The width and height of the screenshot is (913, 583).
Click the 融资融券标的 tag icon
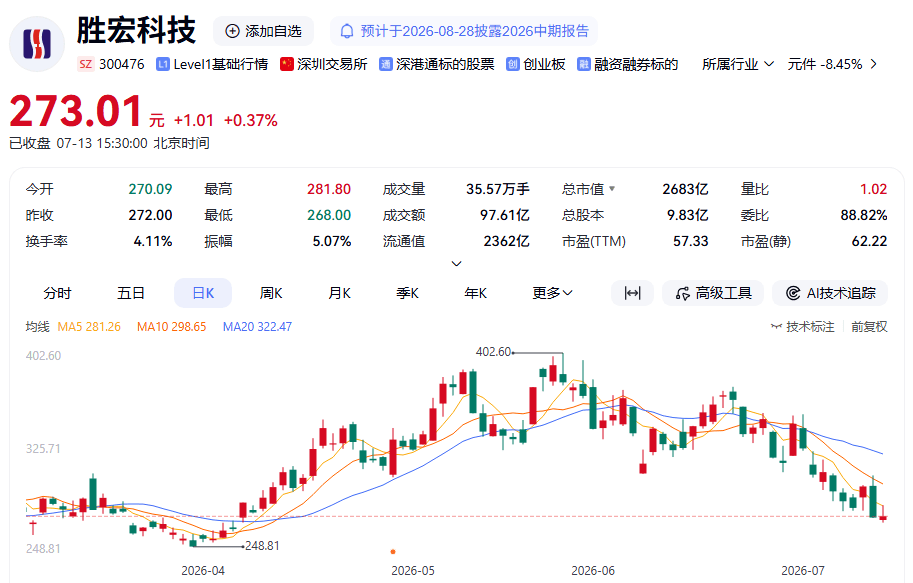click(583, 64)
